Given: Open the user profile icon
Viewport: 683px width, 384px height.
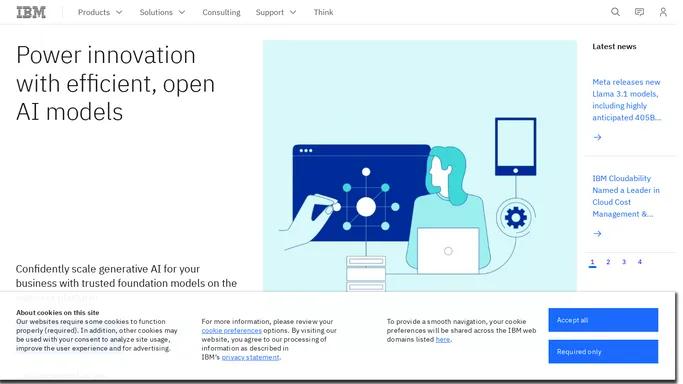Looking at the screenshot, I should pyautogui.click(x=663, y=12).
